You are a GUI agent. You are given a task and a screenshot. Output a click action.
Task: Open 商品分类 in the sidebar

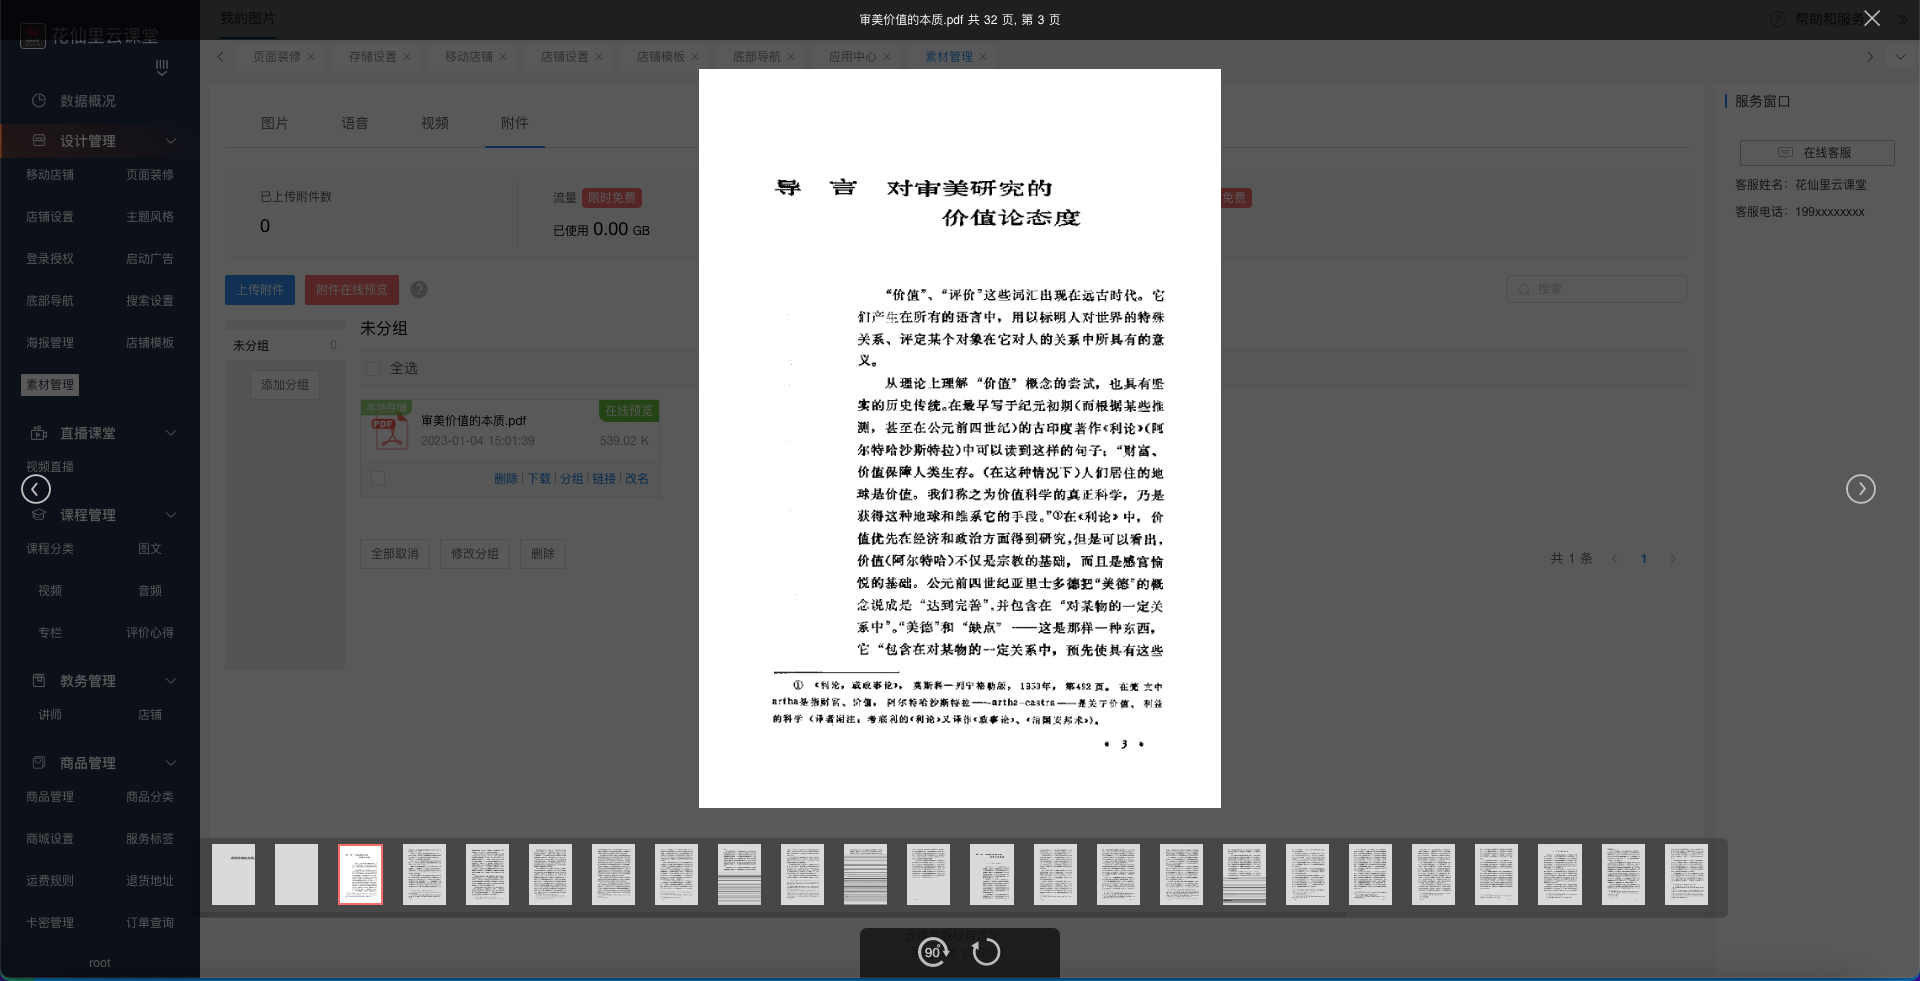(150, 797)
